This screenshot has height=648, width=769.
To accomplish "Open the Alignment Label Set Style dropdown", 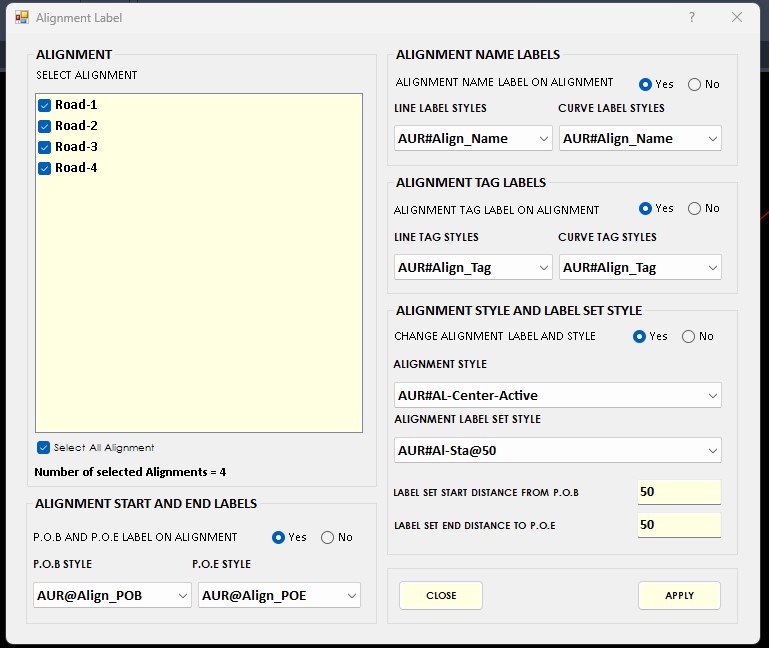I will [557, 451].
